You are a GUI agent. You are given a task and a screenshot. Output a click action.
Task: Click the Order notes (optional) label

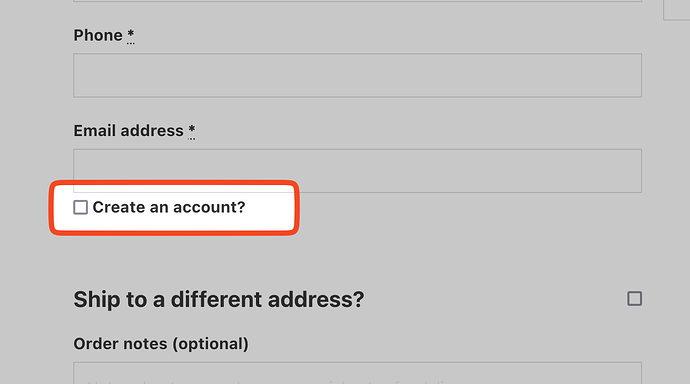click(161, 344)
